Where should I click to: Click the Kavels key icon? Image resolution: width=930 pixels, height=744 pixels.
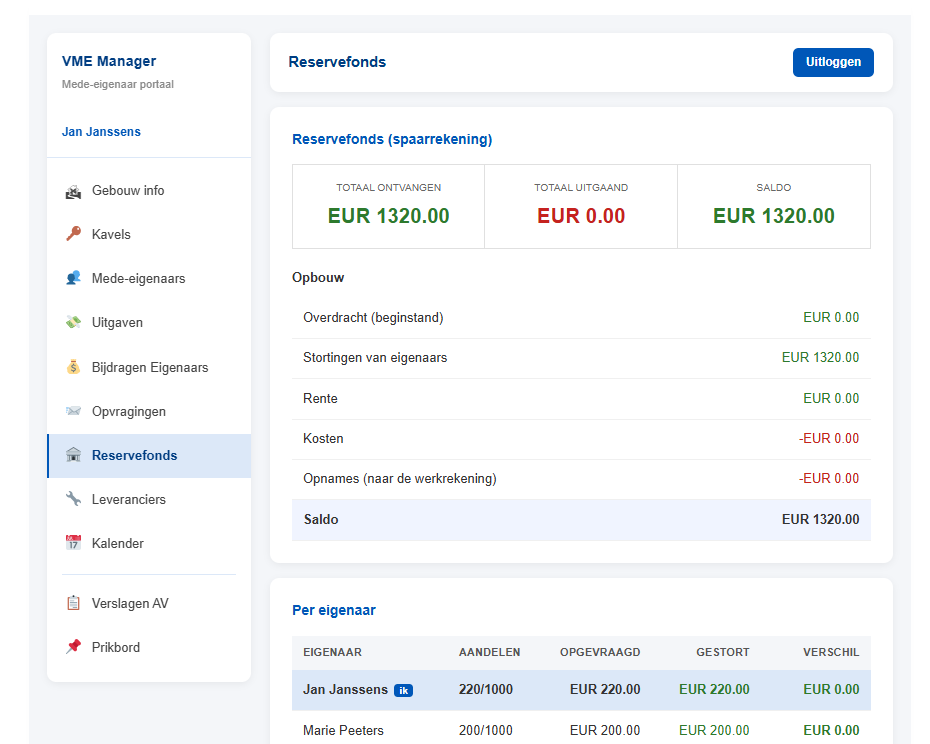[x=73, y=234]
